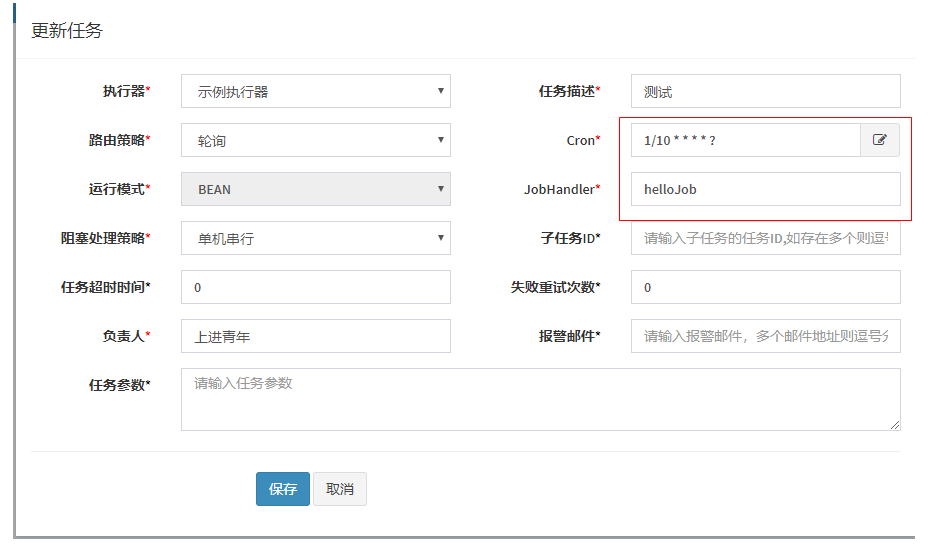Click the 阻塞处理策略 label

pos(105,238)
